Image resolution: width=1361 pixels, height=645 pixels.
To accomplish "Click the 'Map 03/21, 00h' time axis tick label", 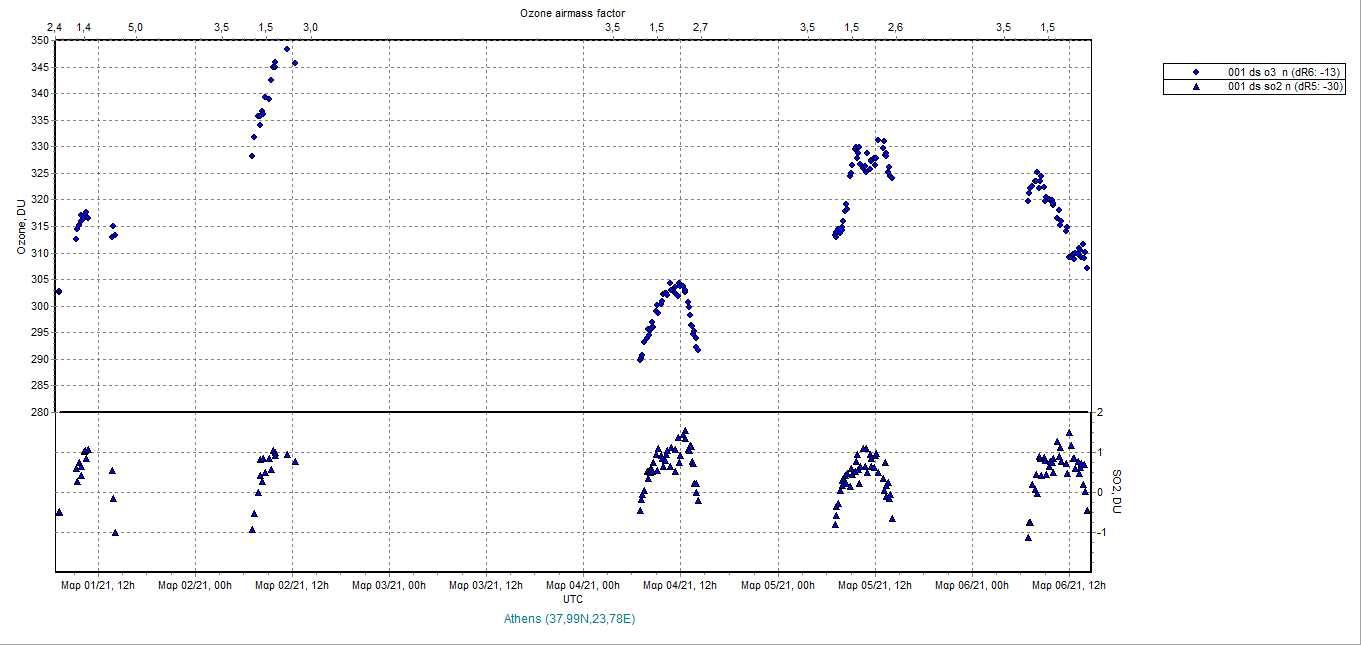I will 389,586.
